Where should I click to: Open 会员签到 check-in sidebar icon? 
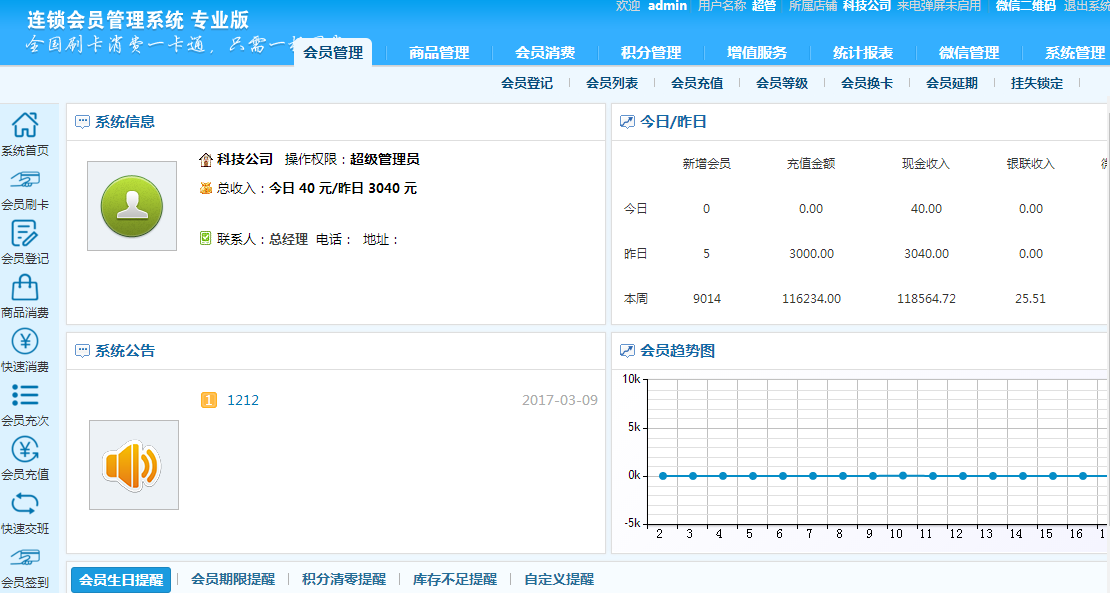[x=25, y=558]
